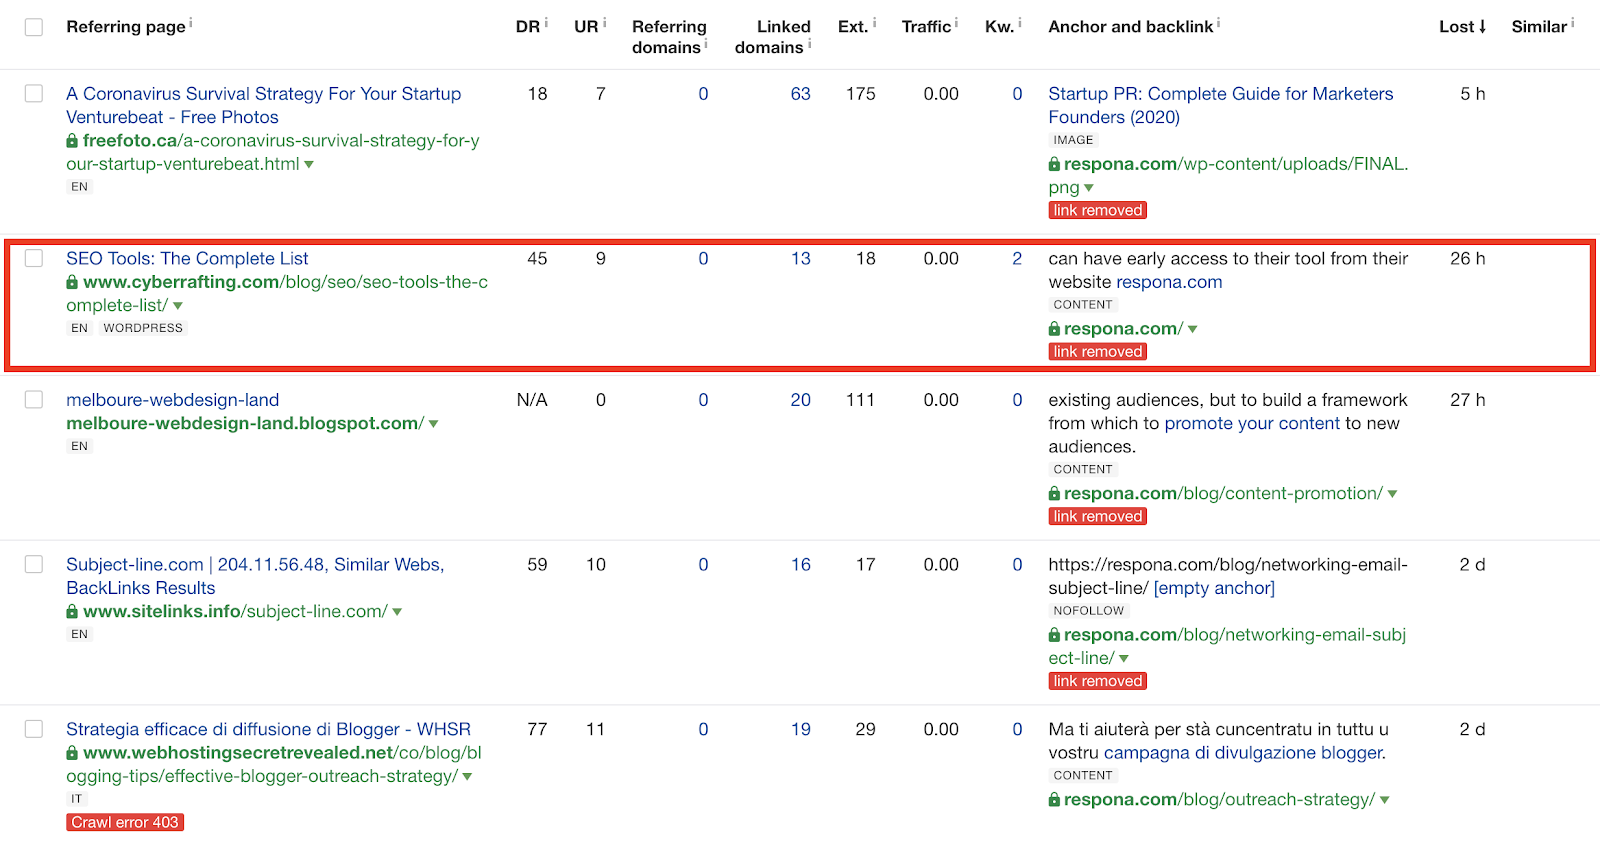The width and height of the screenshot is (1600, 843).
Task: Check the melboure-webdesign-land row checkbox
Action: 34,399
